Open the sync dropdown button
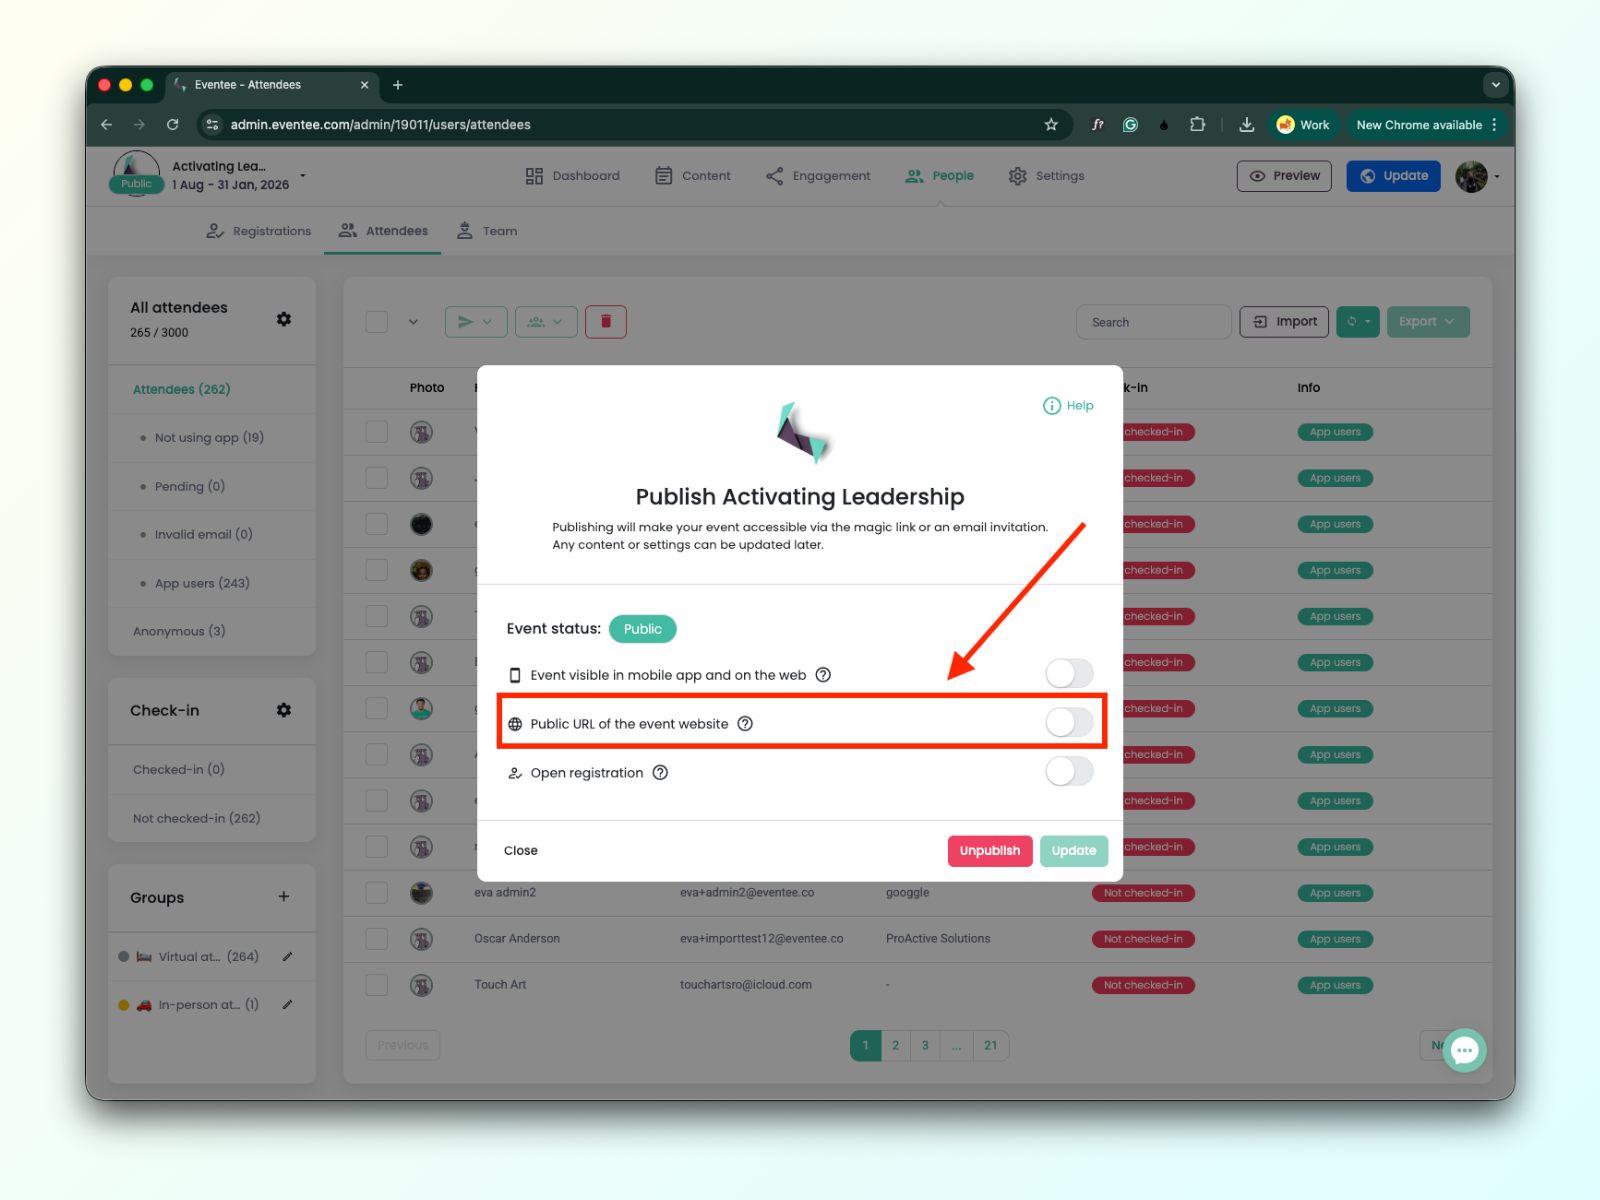The height and width of the screenshot is (1200, 1600). [x=1358, y=322]
